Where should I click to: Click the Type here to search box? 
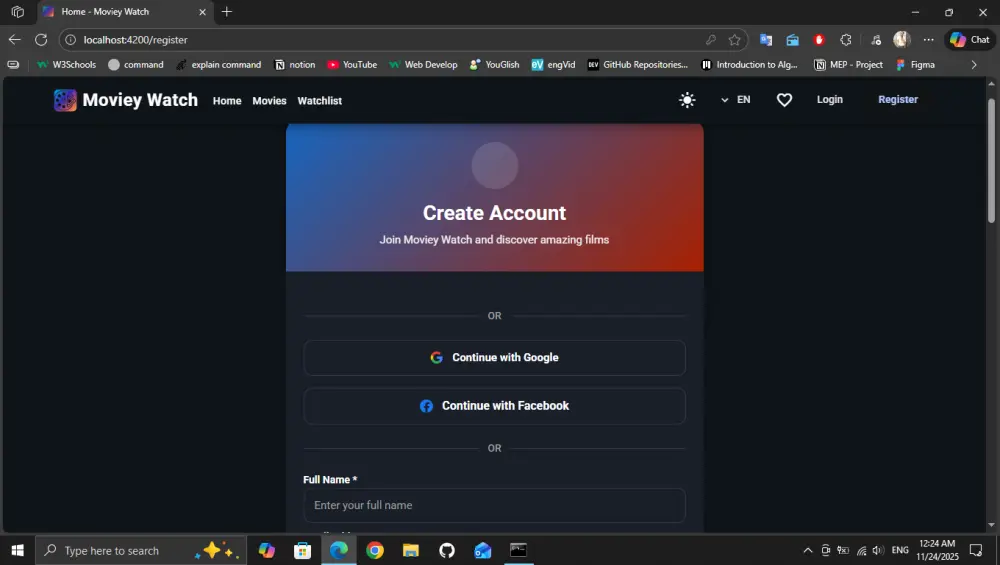coord(141,550)
